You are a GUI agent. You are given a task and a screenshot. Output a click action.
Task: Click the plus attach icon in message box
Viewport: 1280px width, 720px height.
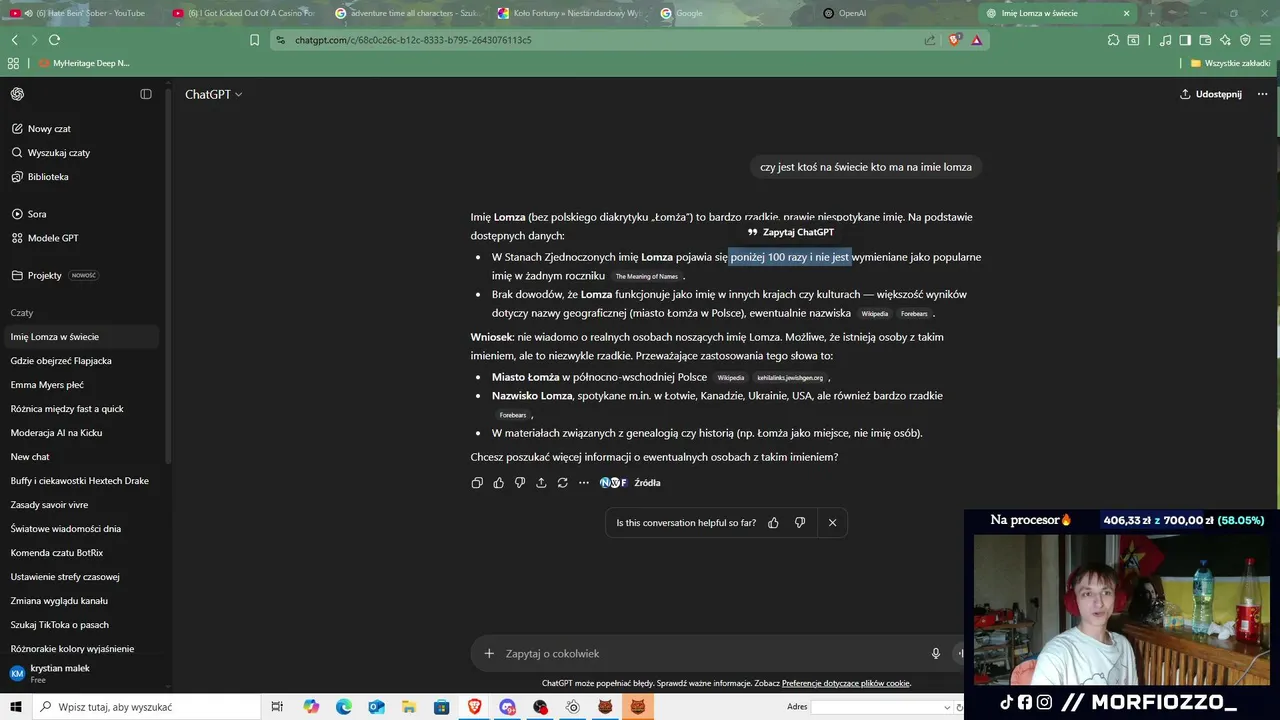(x=489, y=654)
